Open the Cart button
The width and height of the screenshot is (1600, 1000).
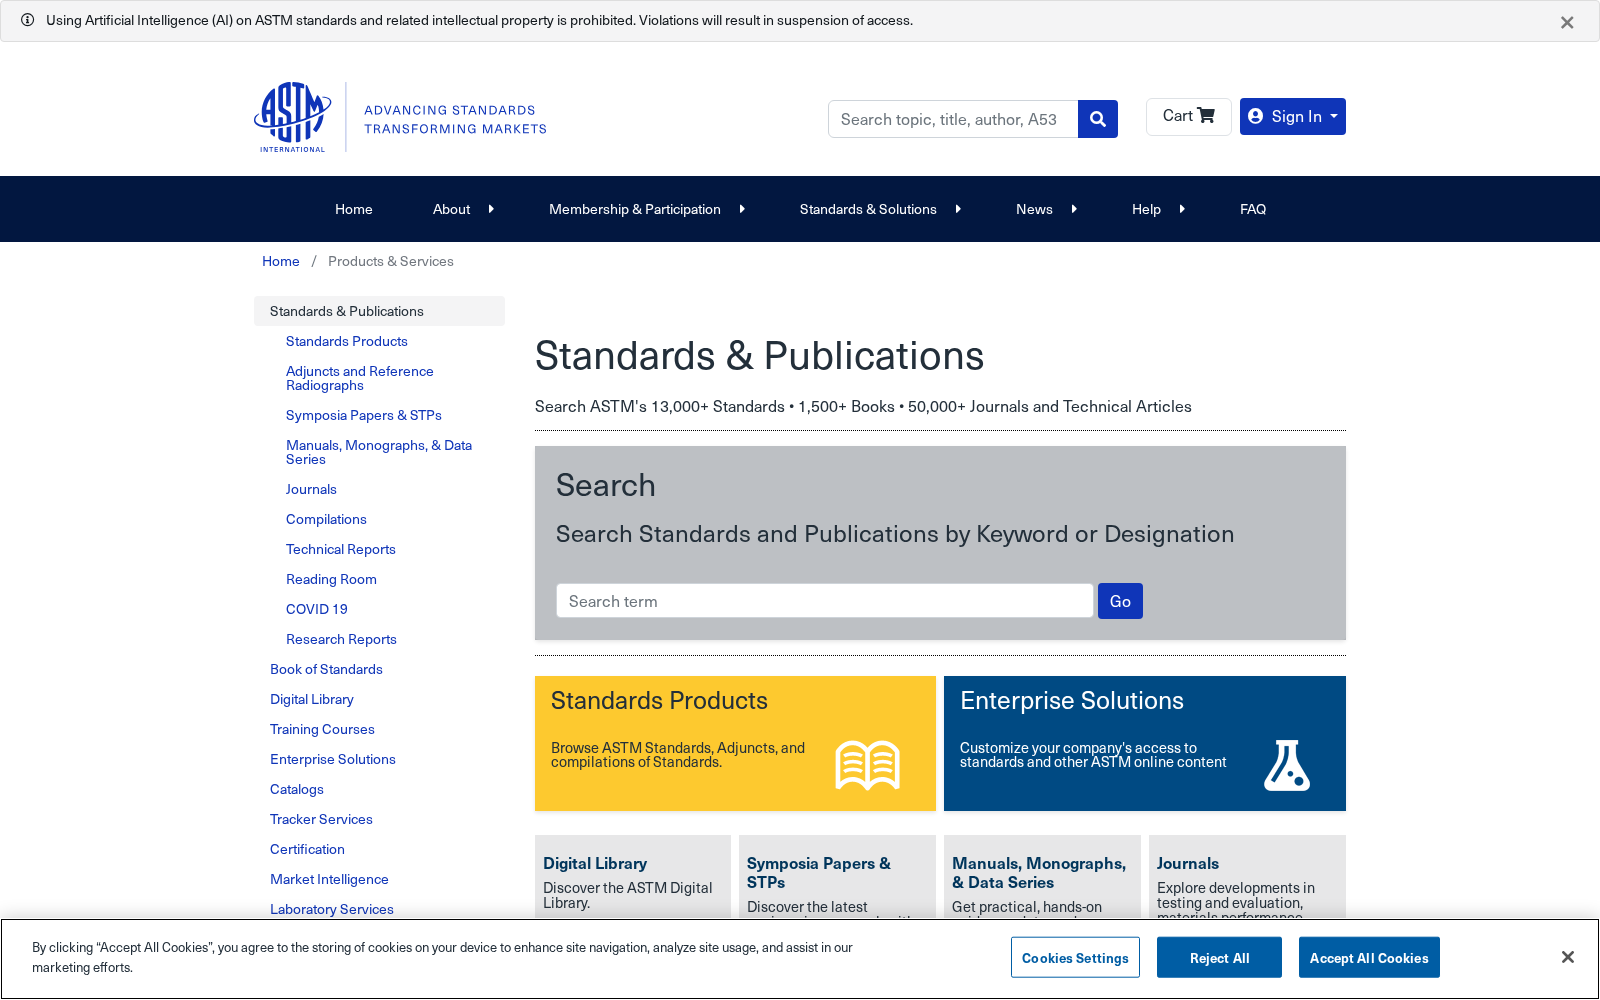click(1188, 116)
